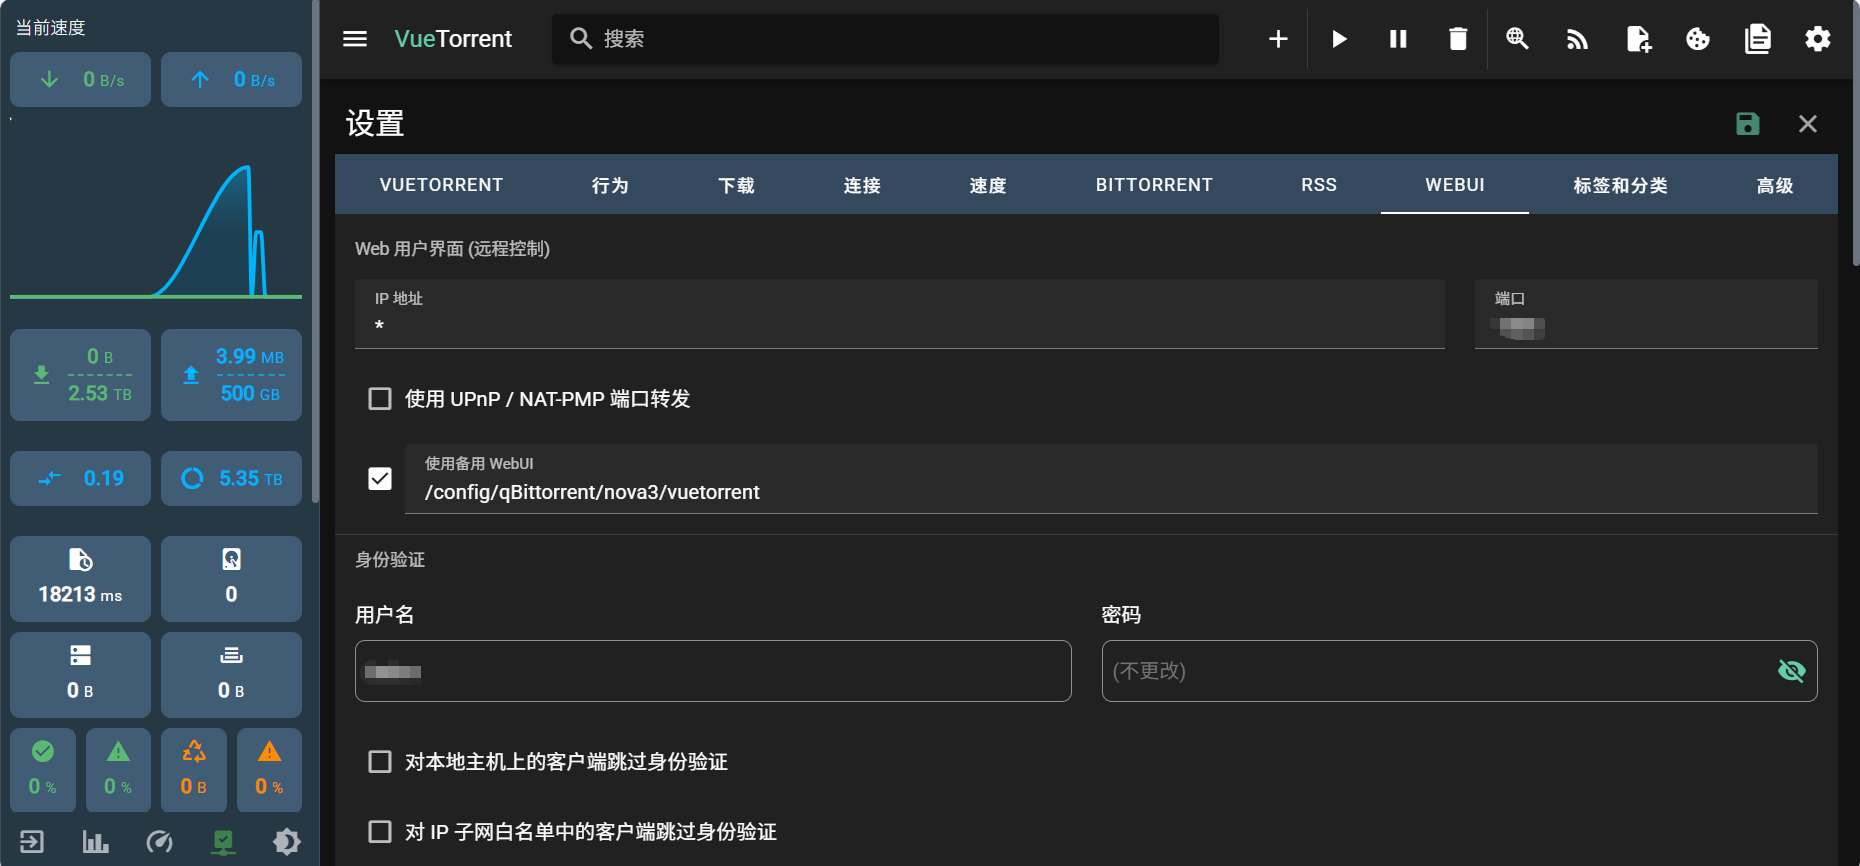This screenshot has height=866, width=1860.
Task: Save settings with the green floppy icon
Action: (1747, 124)
